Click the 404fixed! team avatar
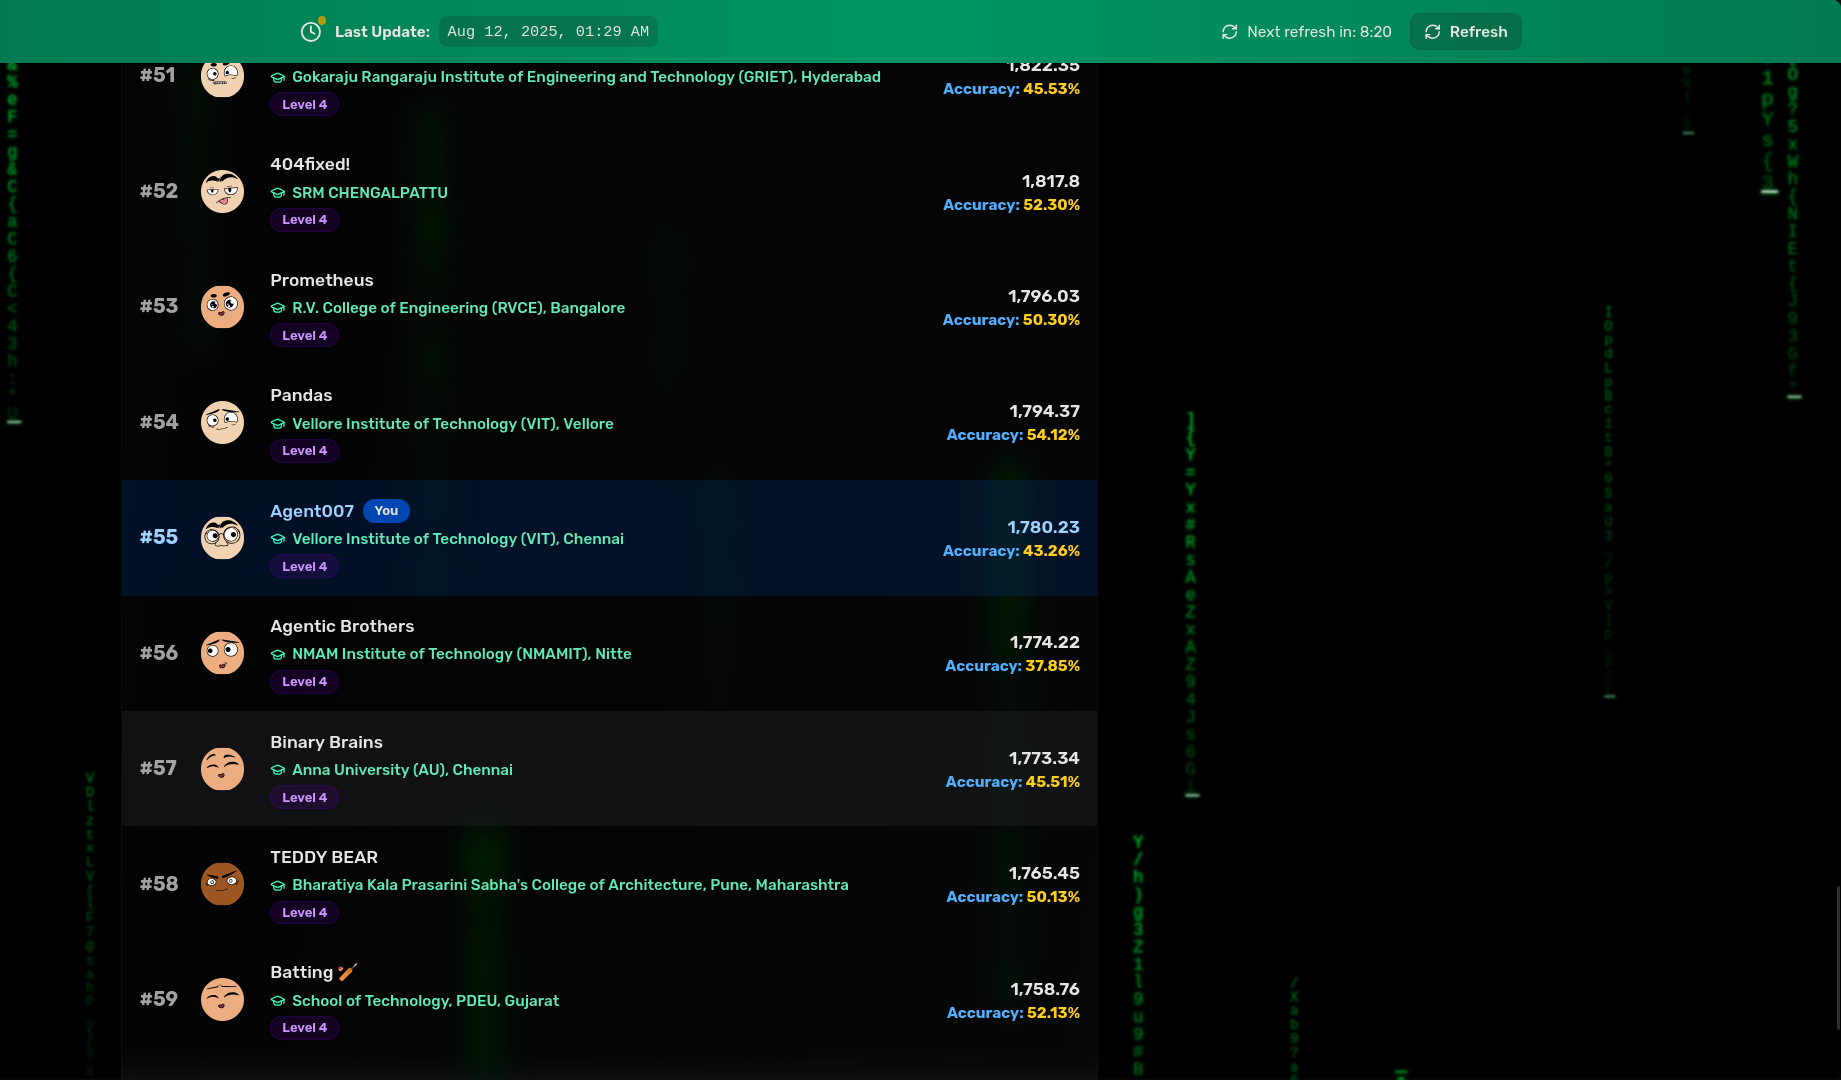1841x1080 pixels. (222, 191)
